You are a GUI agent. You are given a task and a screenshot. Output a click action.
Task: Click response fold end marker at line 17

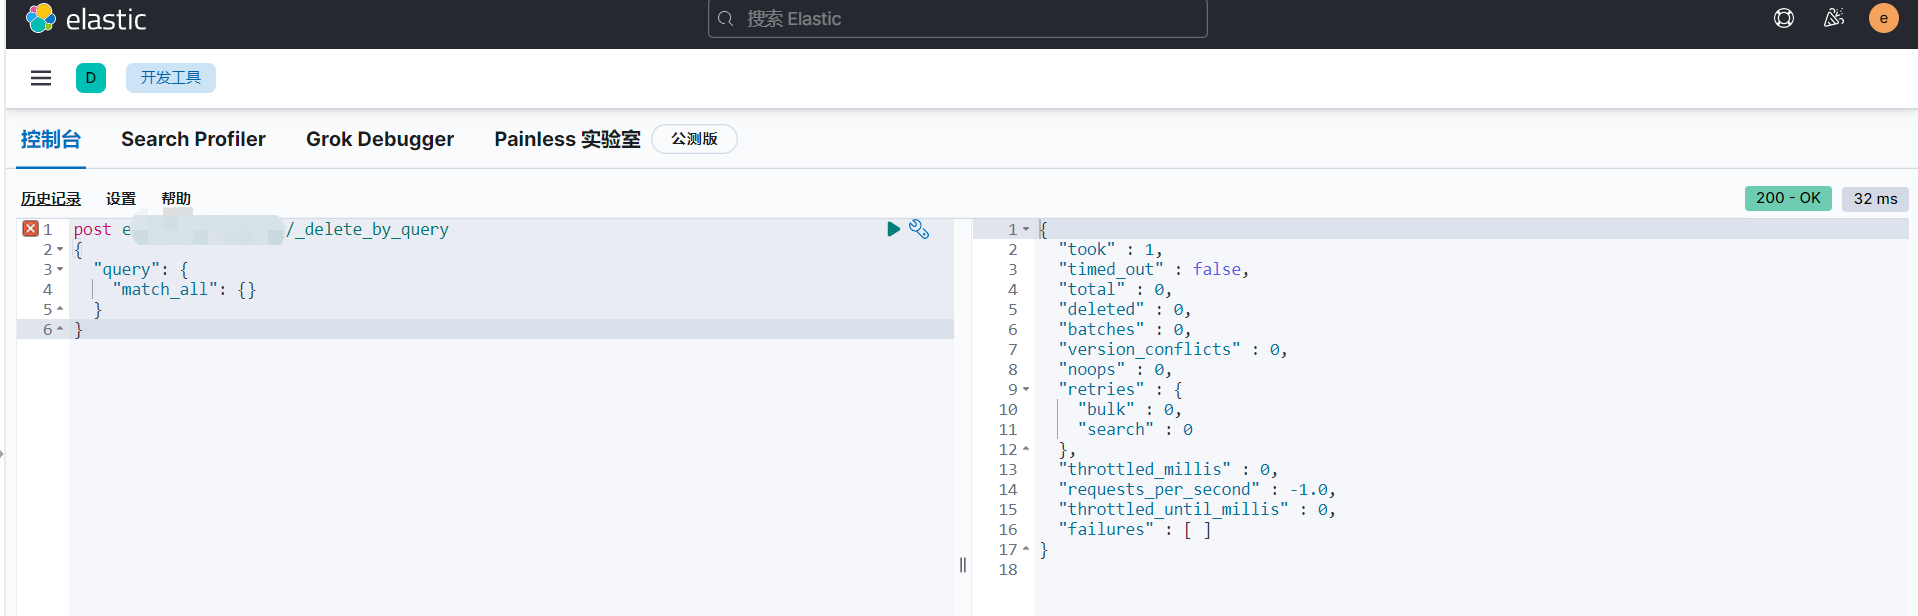[1026, 549]
